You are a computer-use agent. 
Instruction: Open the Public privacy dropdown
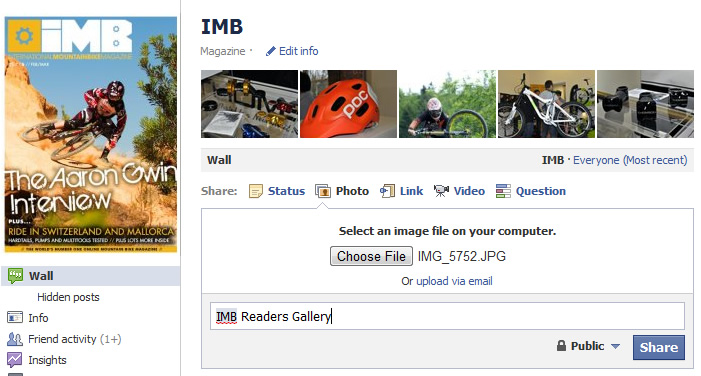click(588, 346)
